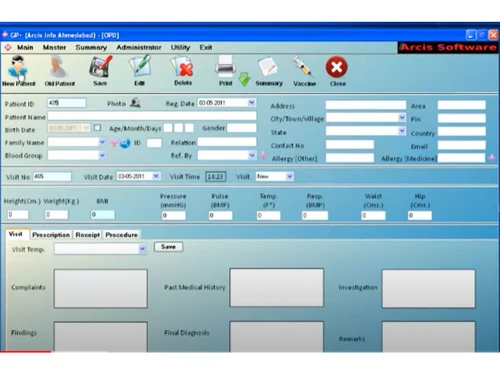Toggle the Birth Date checkbox
The image size is (500, 375).
click(x=97, y=128)
